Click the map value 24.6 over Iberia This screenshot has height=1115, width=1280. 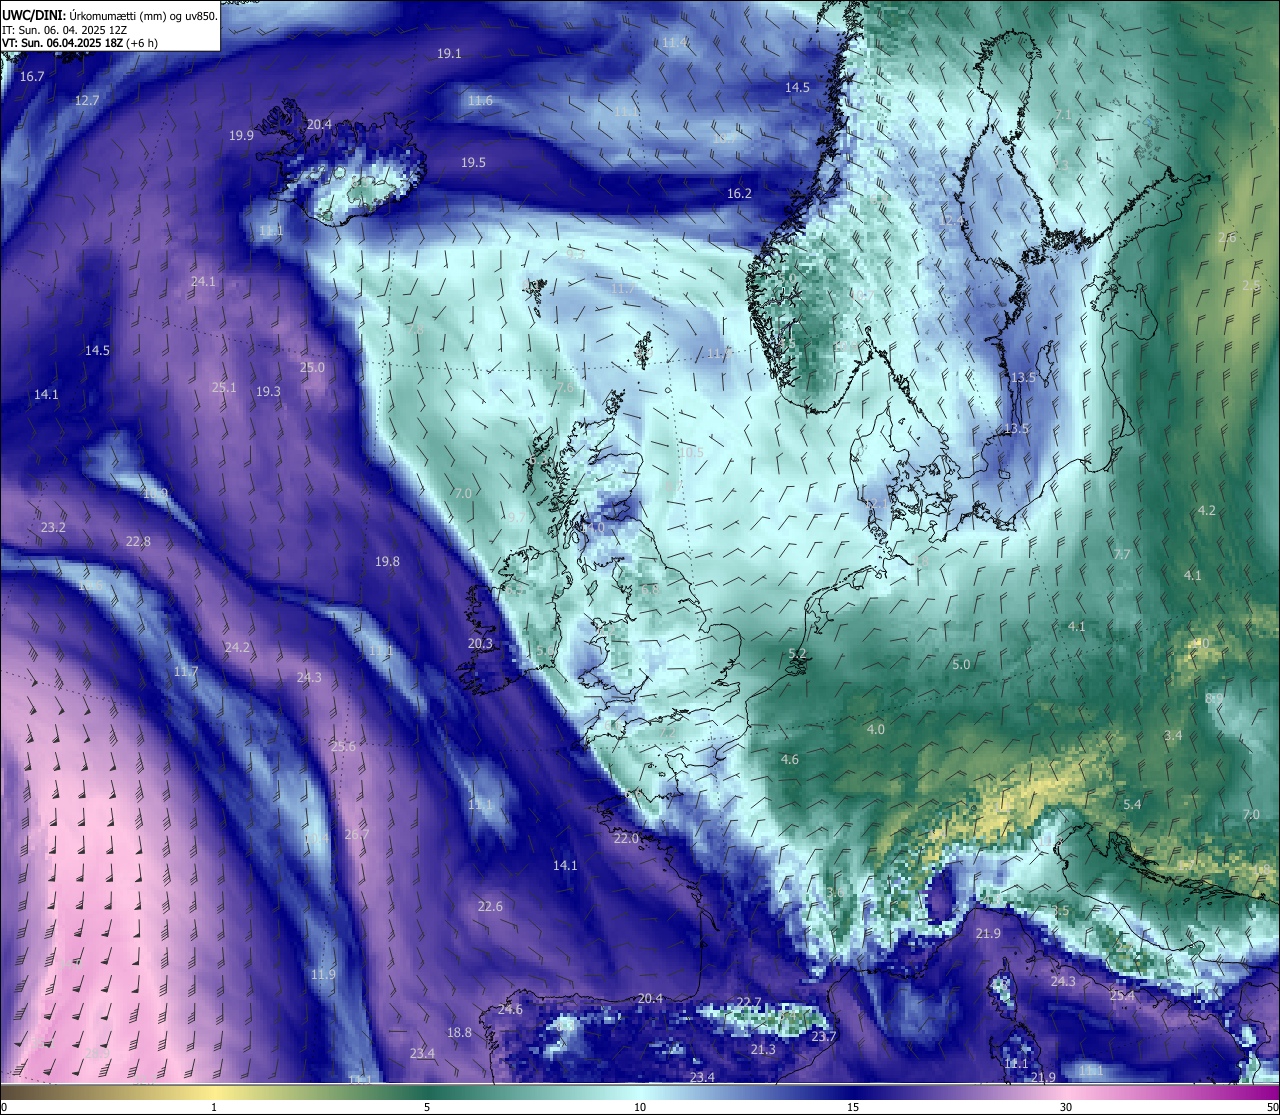(x=510, y=1010)
